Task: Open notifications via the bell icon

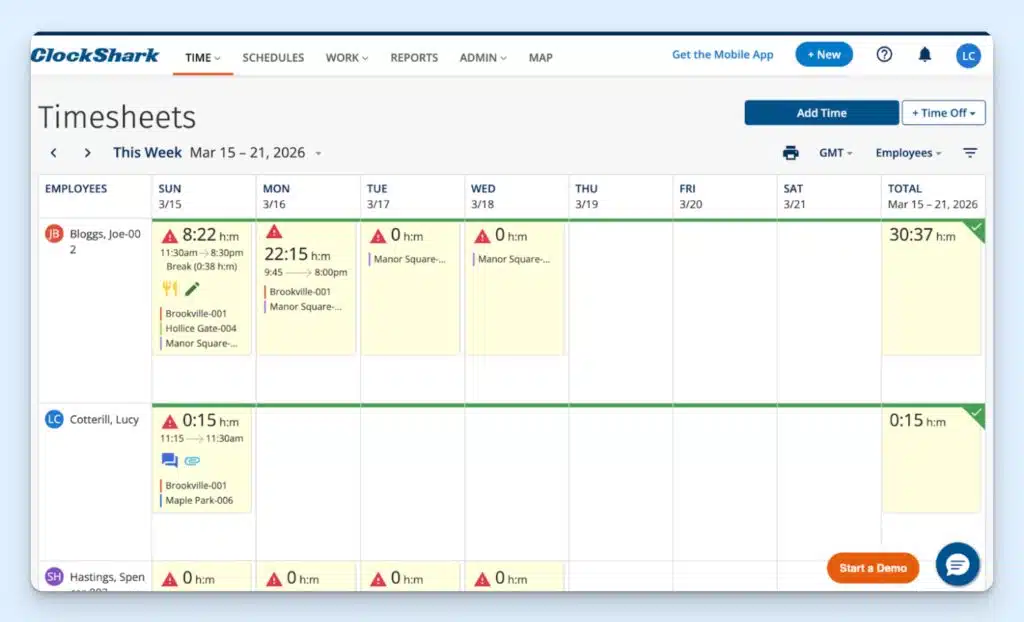Action: click(924, 56)
